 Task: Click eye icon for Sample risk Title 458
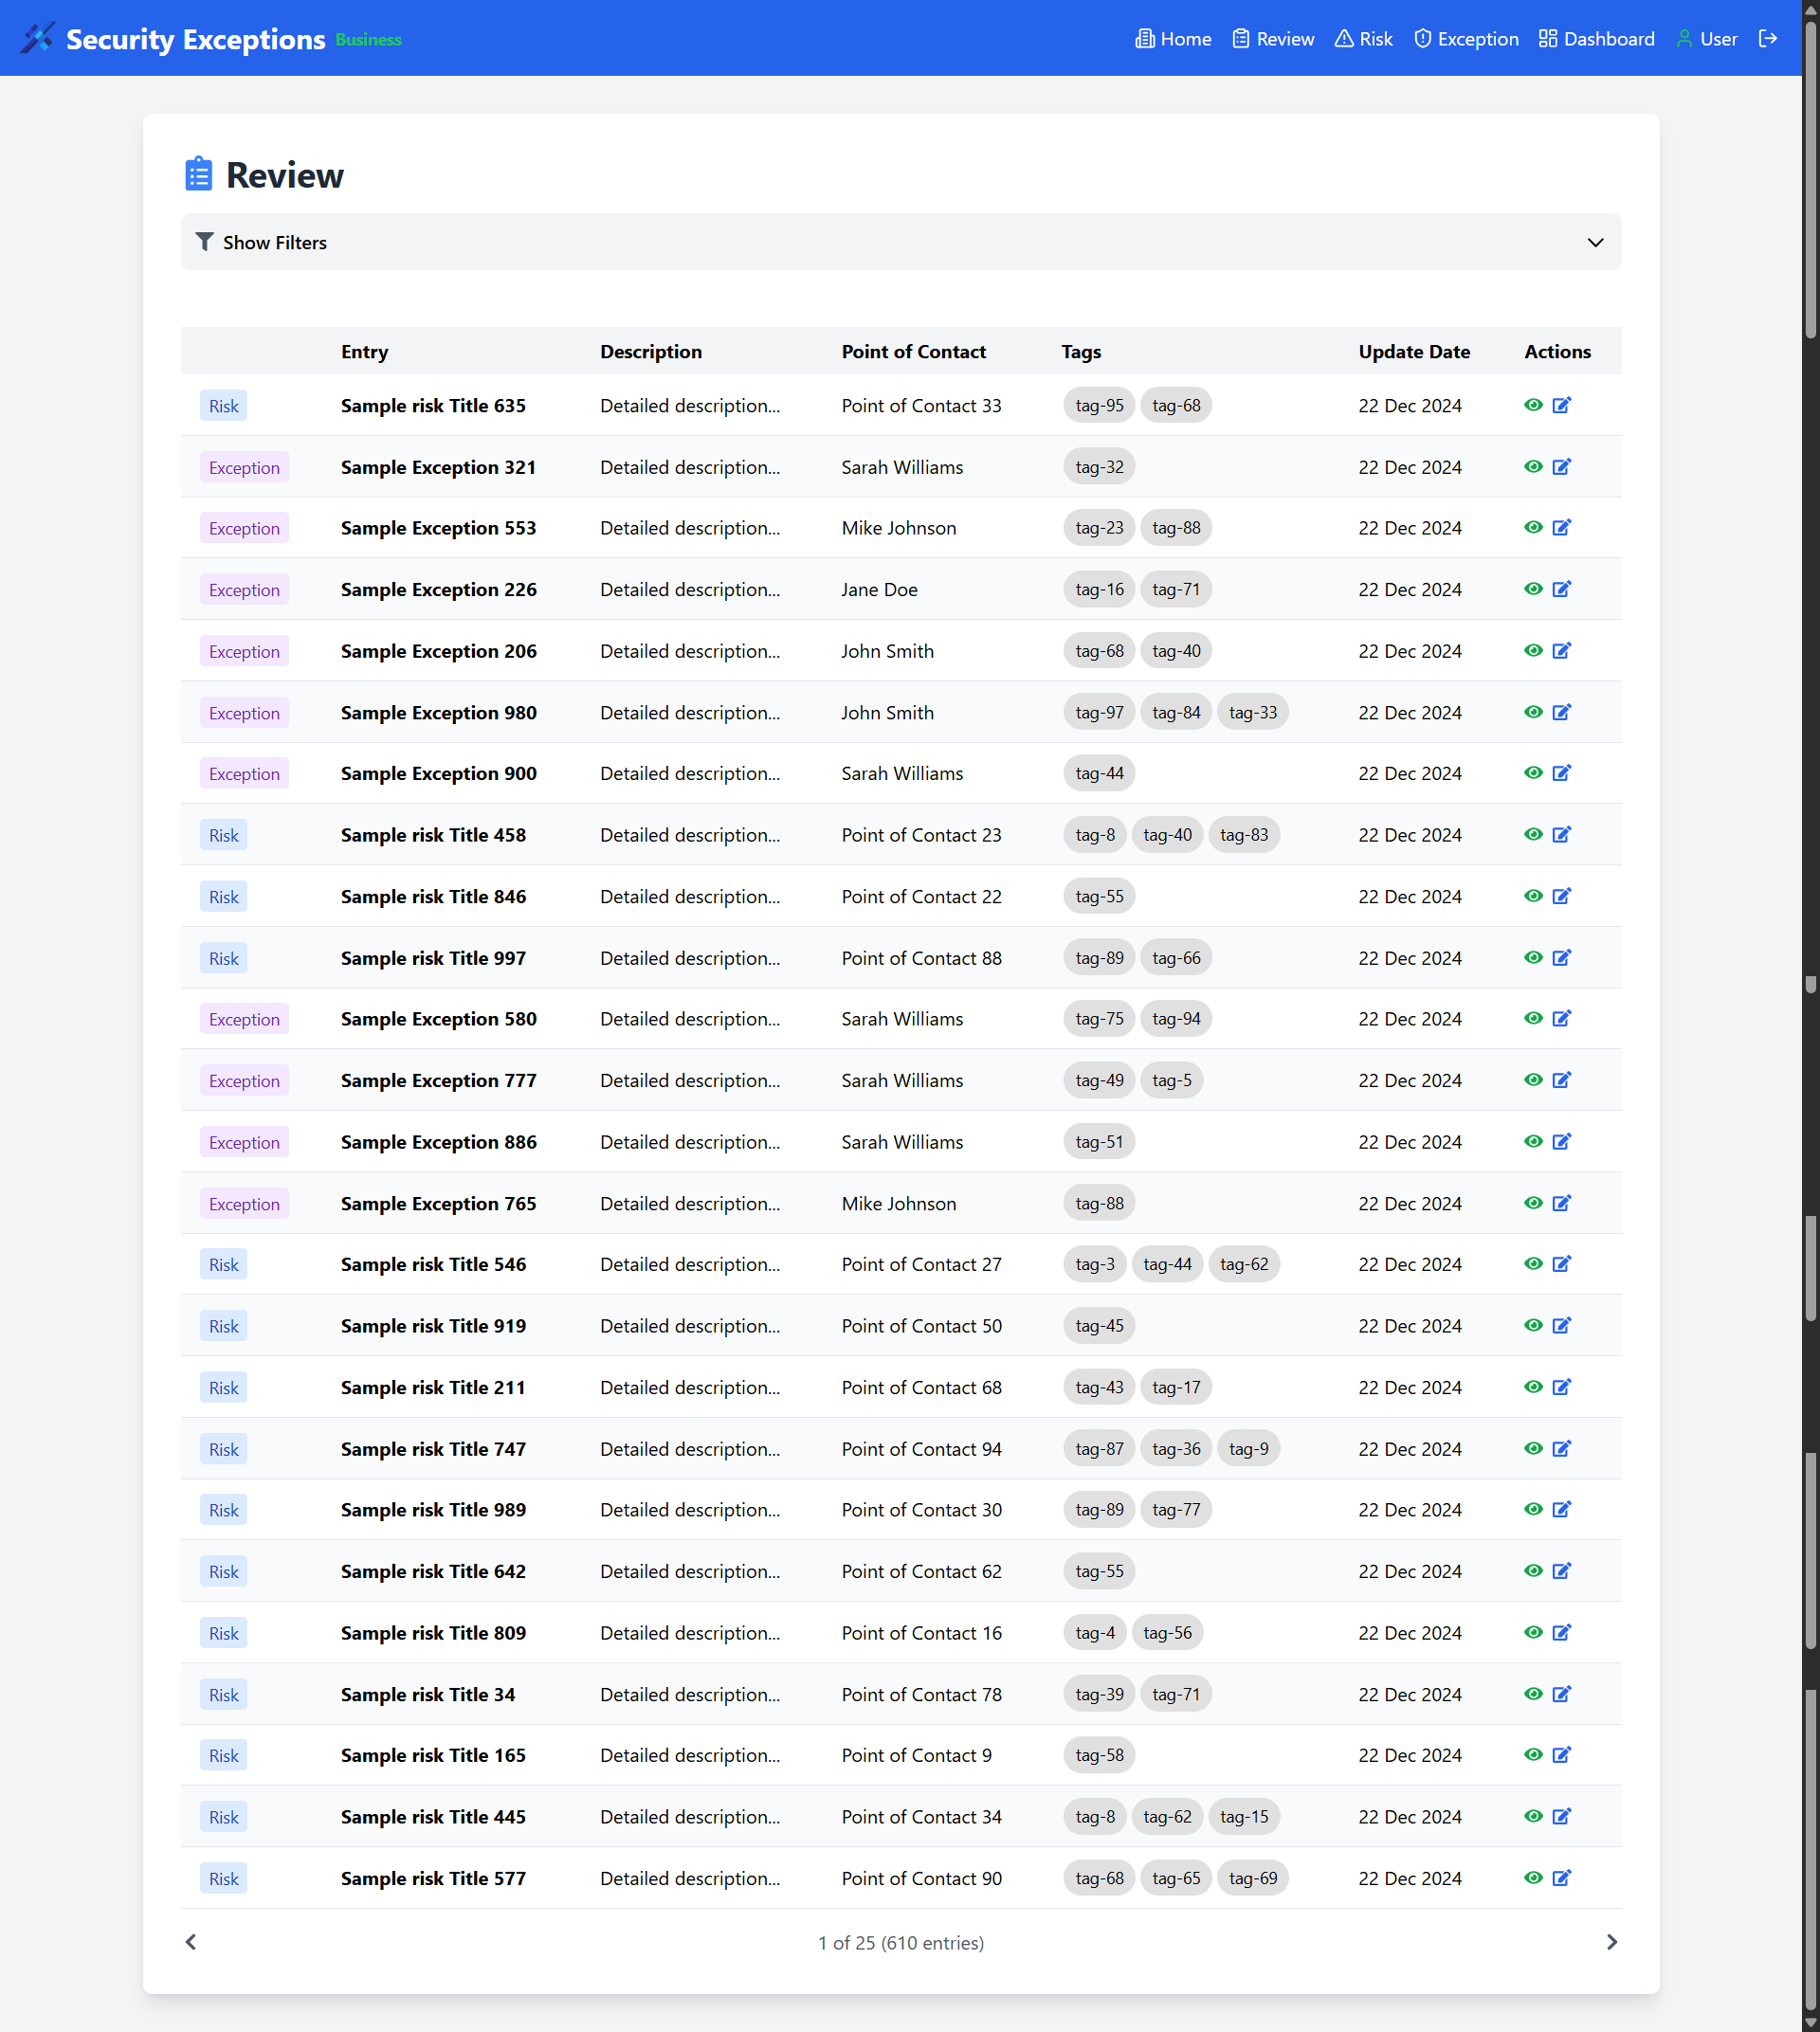tap(1533, 834)
